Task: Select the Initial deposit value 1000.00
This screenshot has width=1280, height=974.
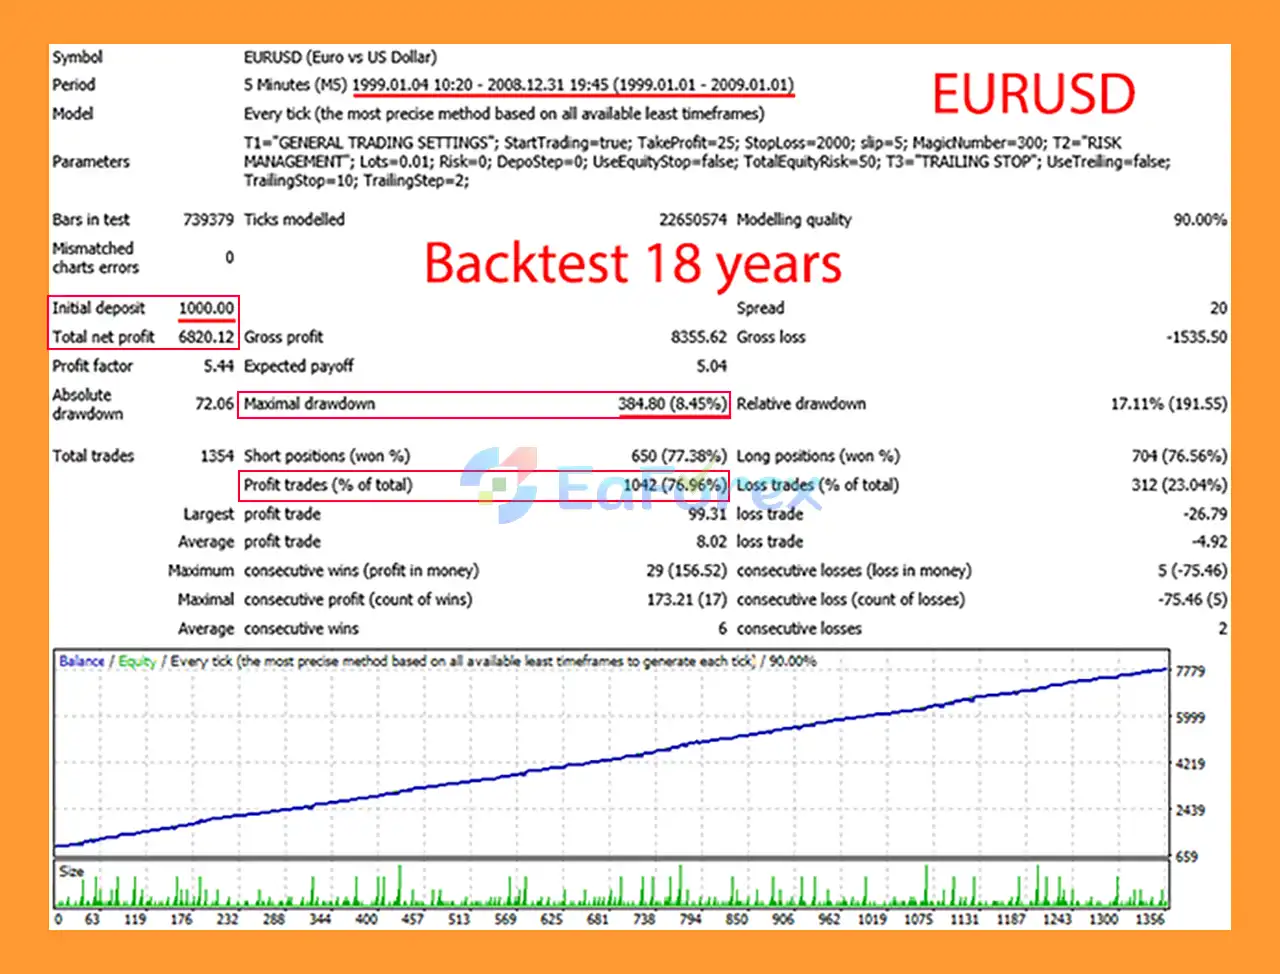Action: [206, 308]
